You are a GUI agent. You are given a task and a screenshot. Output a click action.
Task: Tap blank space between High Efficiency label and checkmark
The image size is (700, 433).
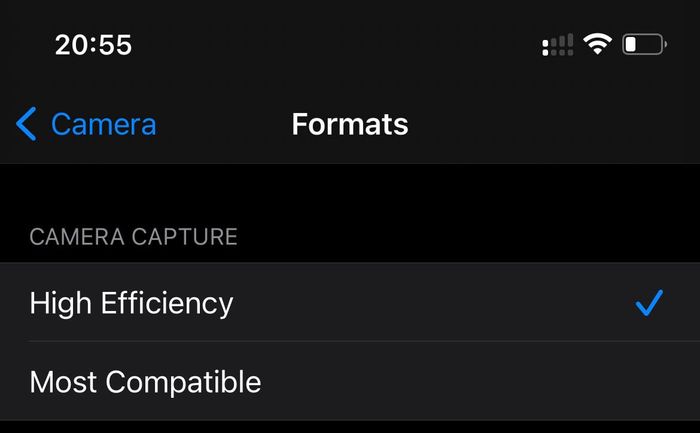(433, 303)
